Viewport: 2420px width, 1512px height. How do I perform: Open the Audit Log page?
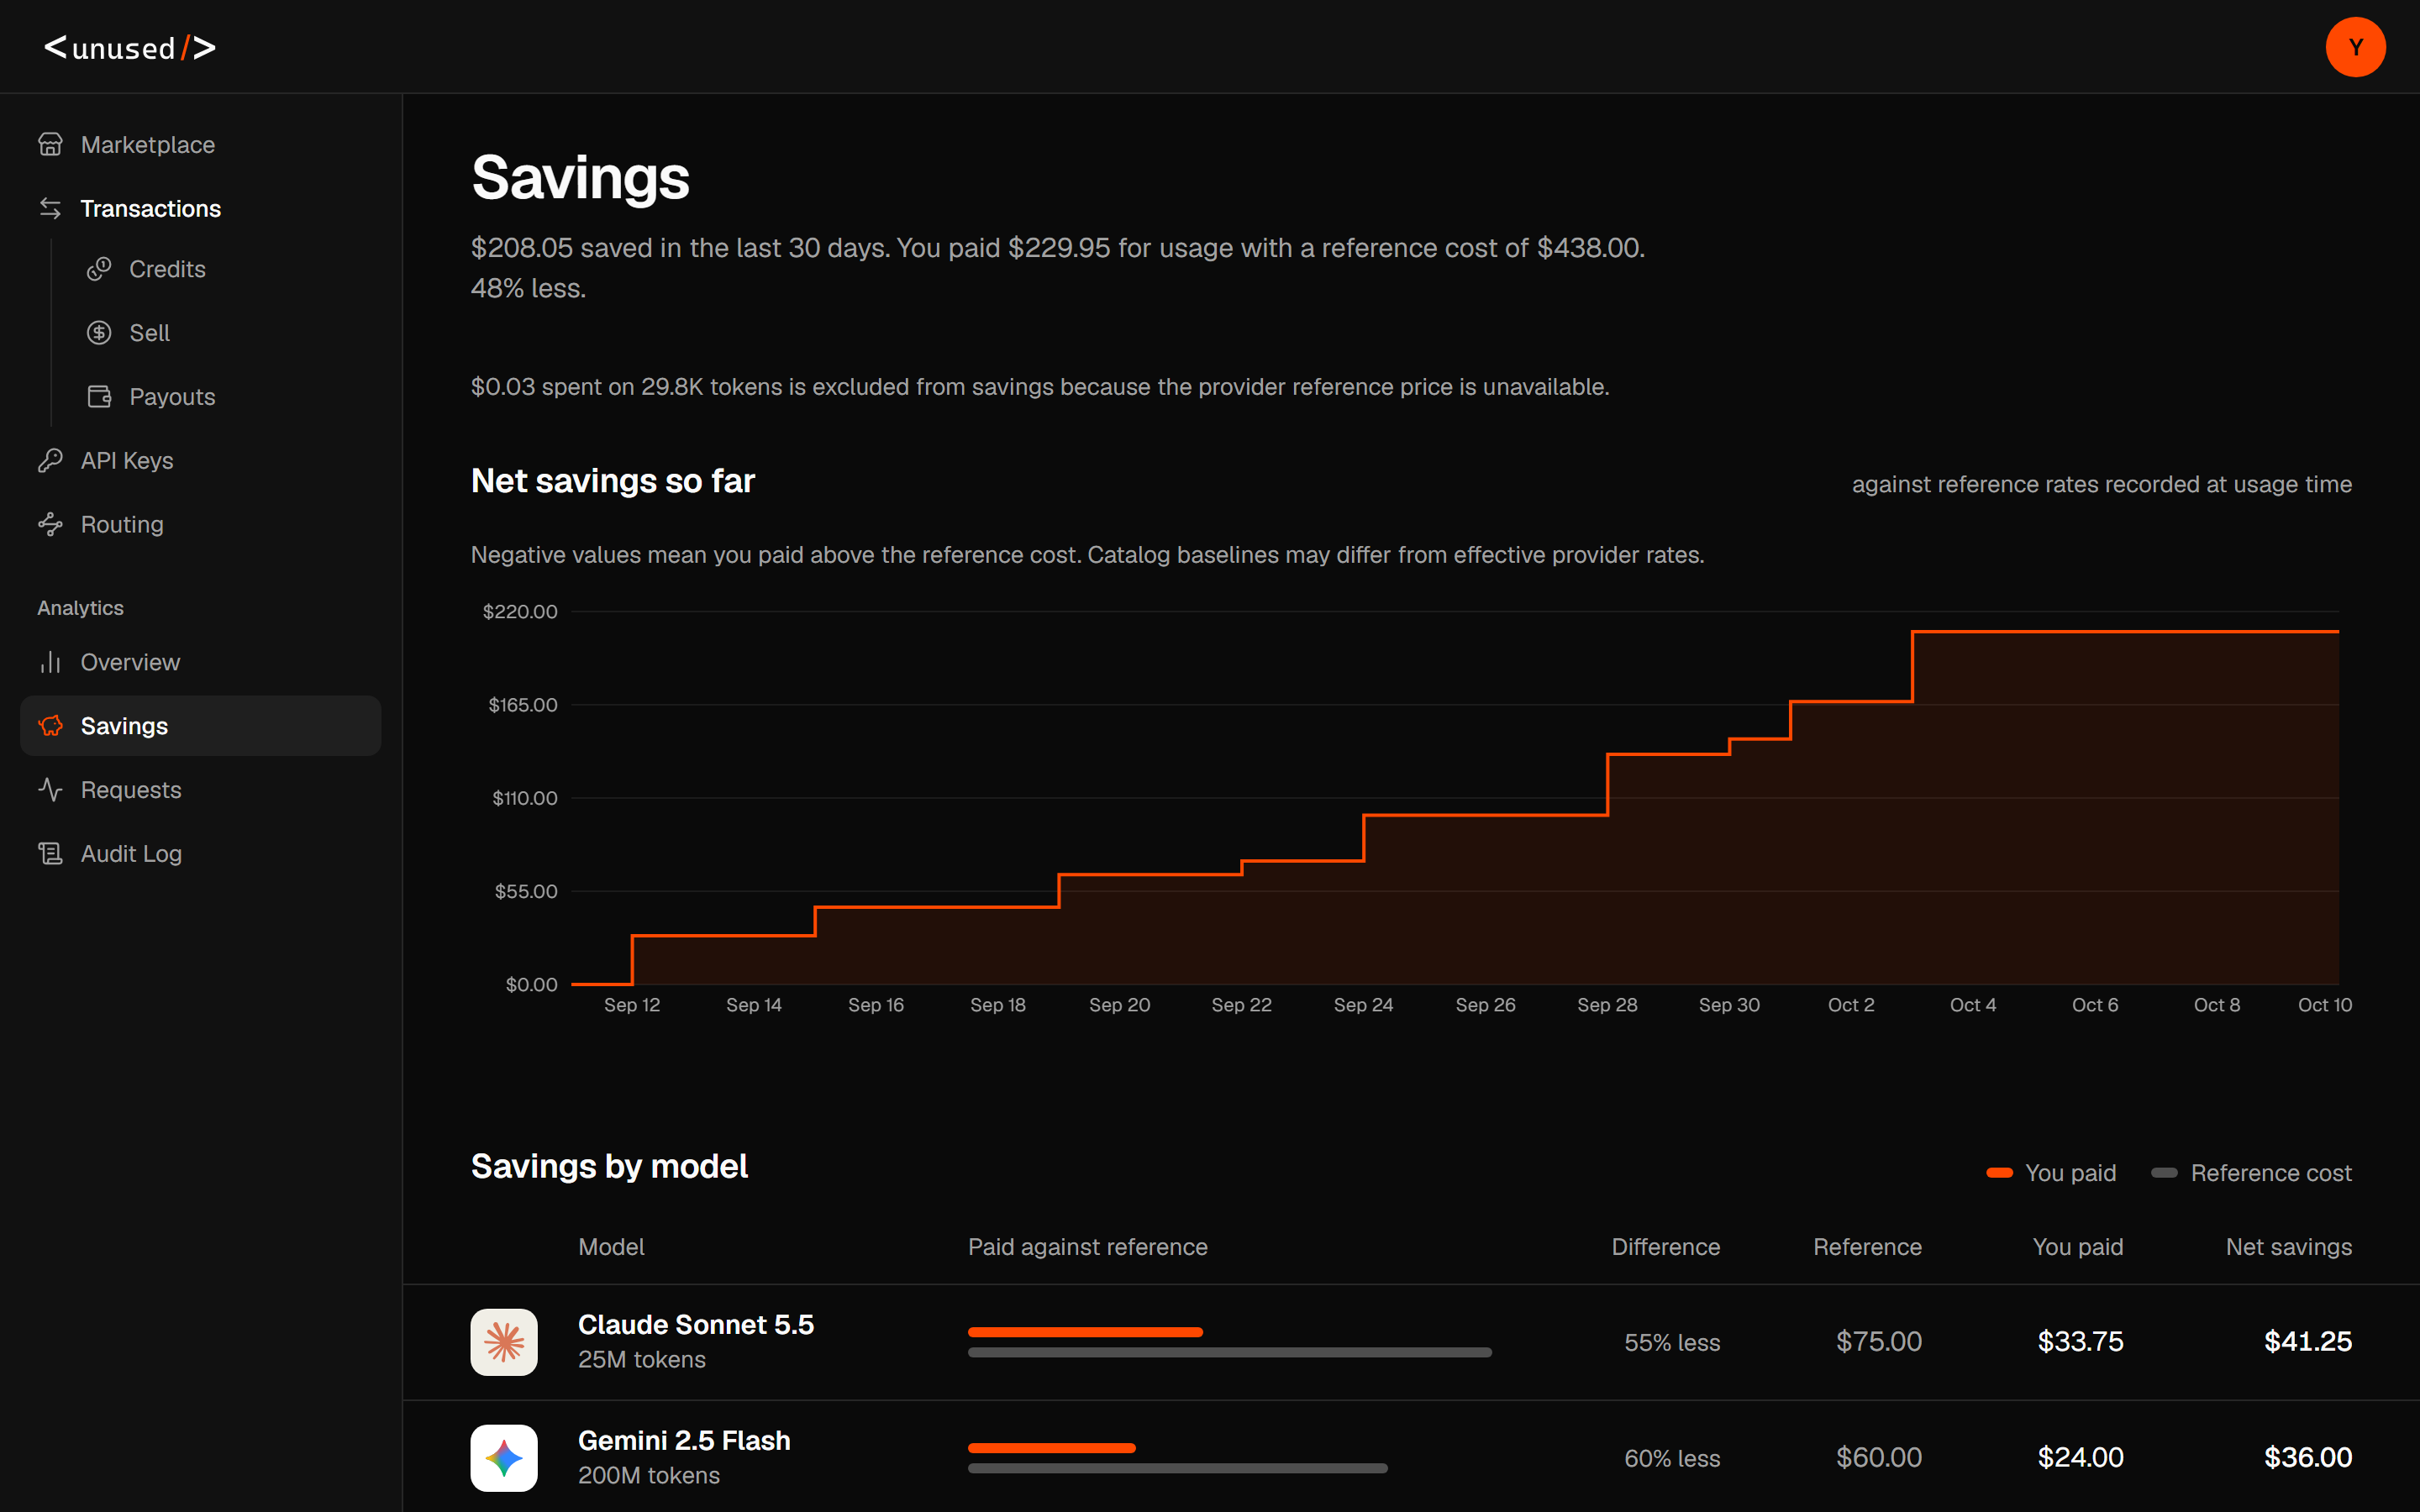point(200,854)
